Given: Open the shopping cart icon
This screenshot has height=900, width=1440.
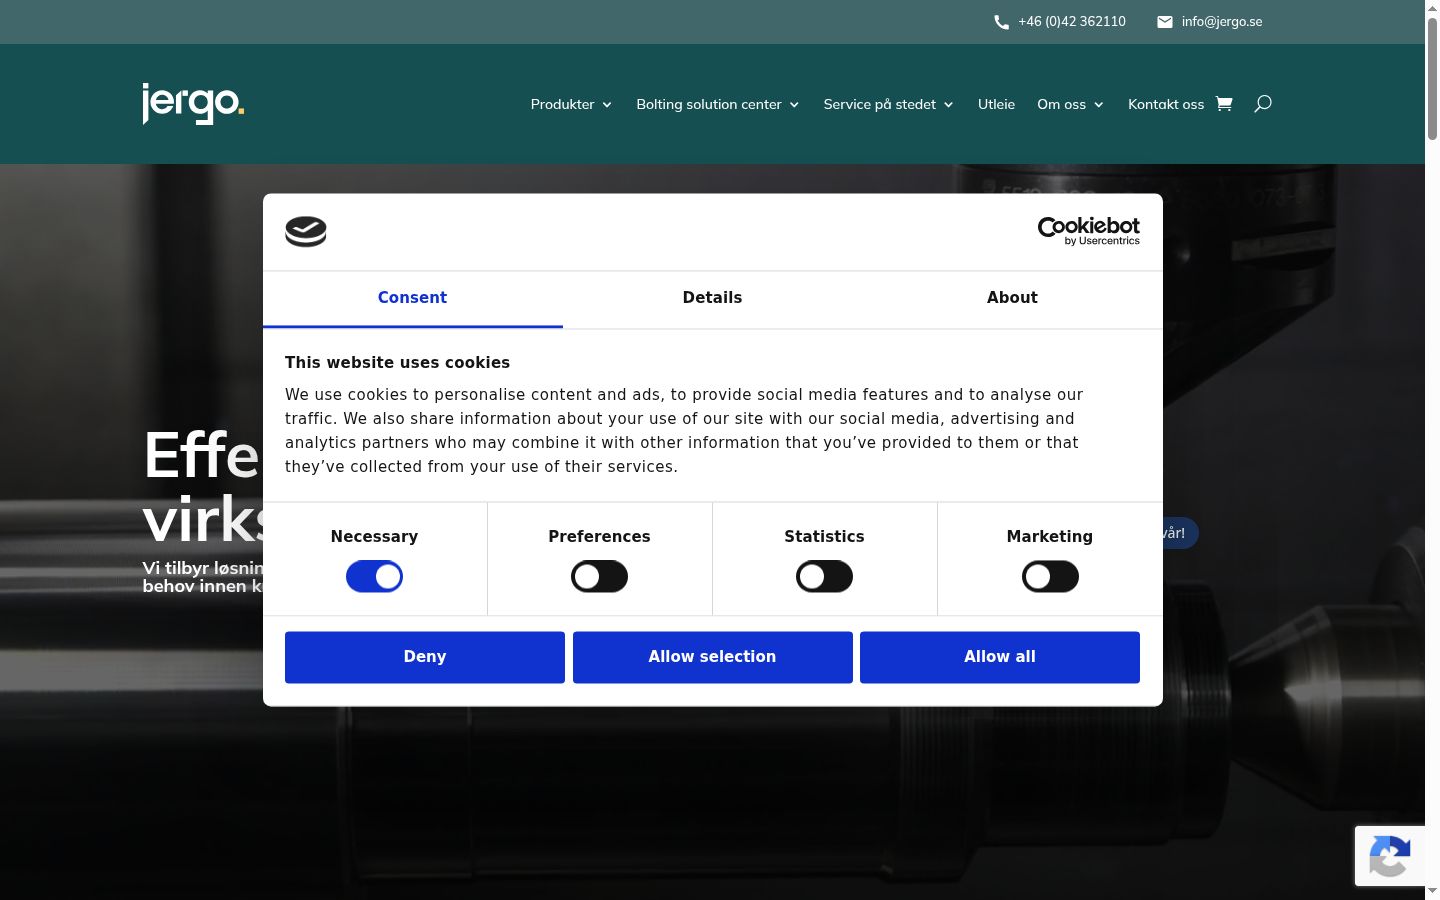Looking at the screenshot, I should tap(1224, 103).
